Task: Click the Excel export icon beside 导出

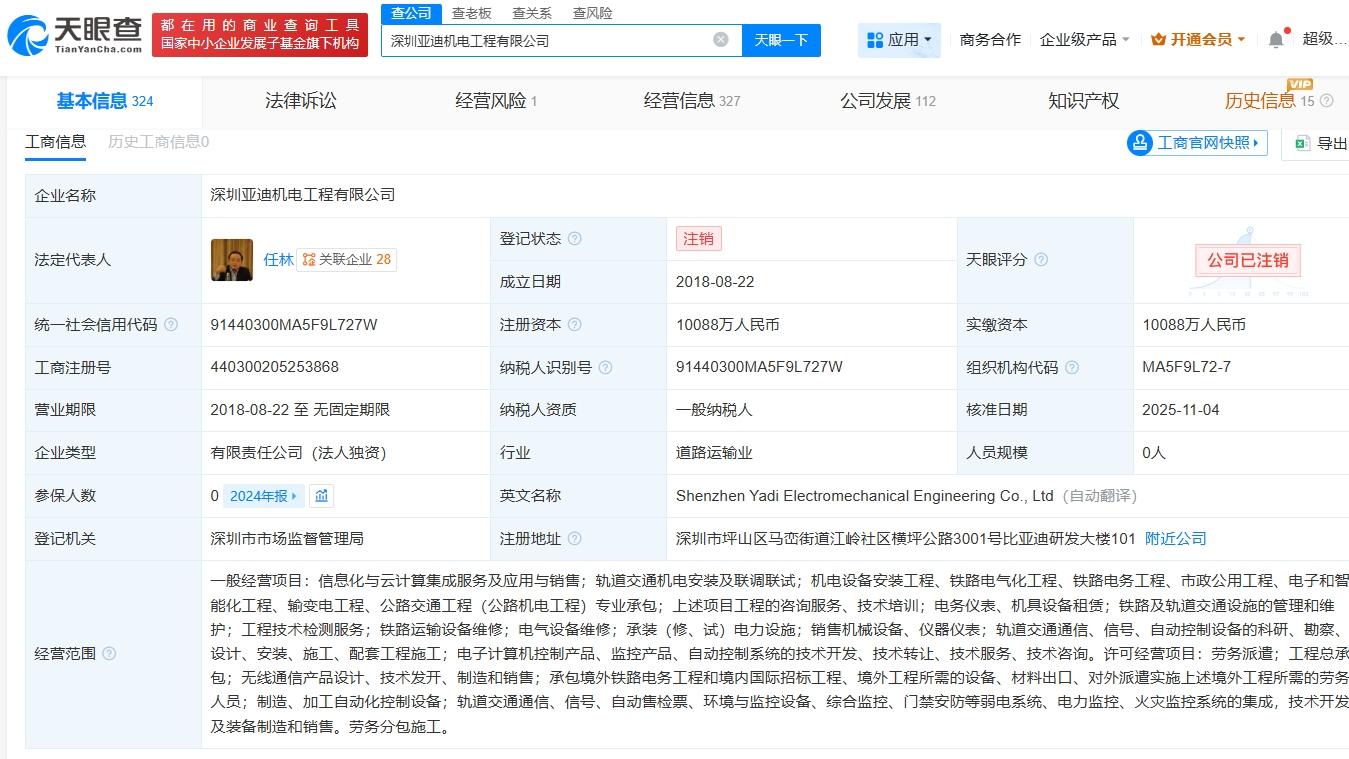Action: 1303,143
